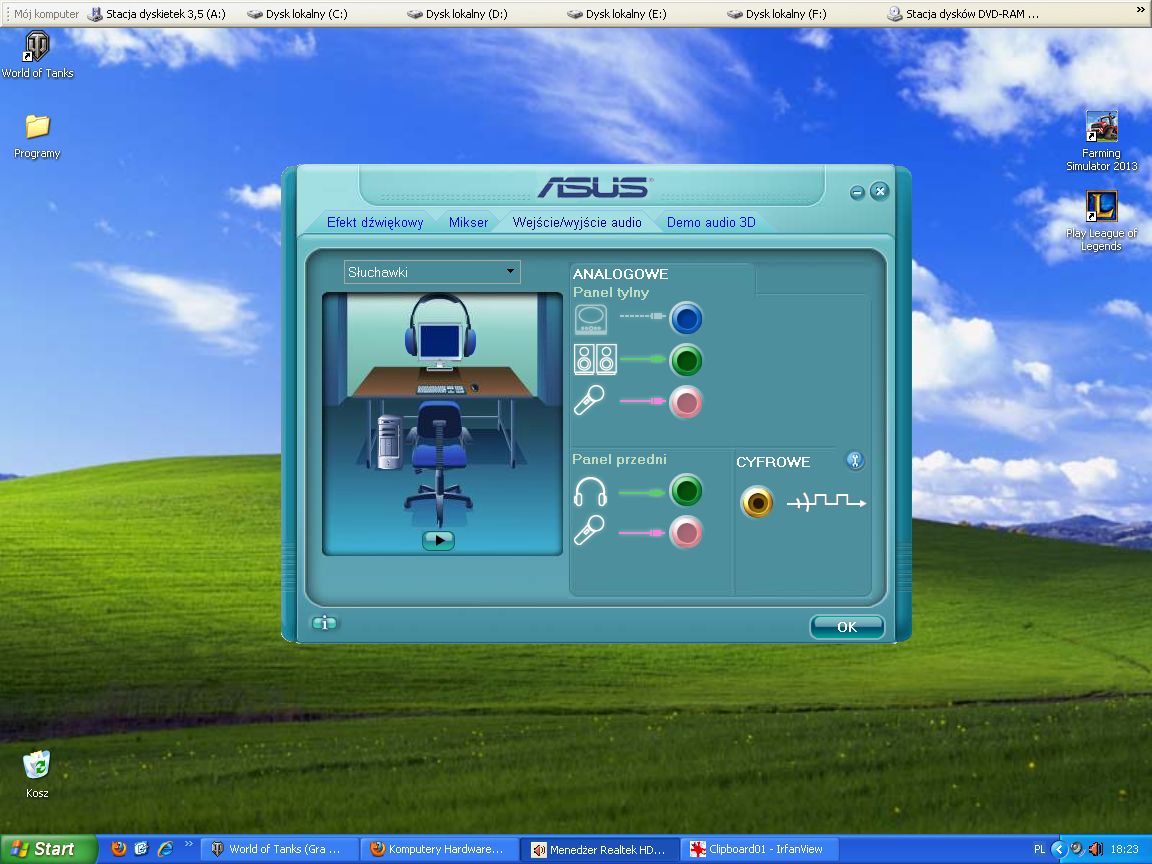Image resolution: width=1152 pixels, height=864 pixels.
Task: Launch Internet Explorer from quick launch
Action: [x=166, y=849]
